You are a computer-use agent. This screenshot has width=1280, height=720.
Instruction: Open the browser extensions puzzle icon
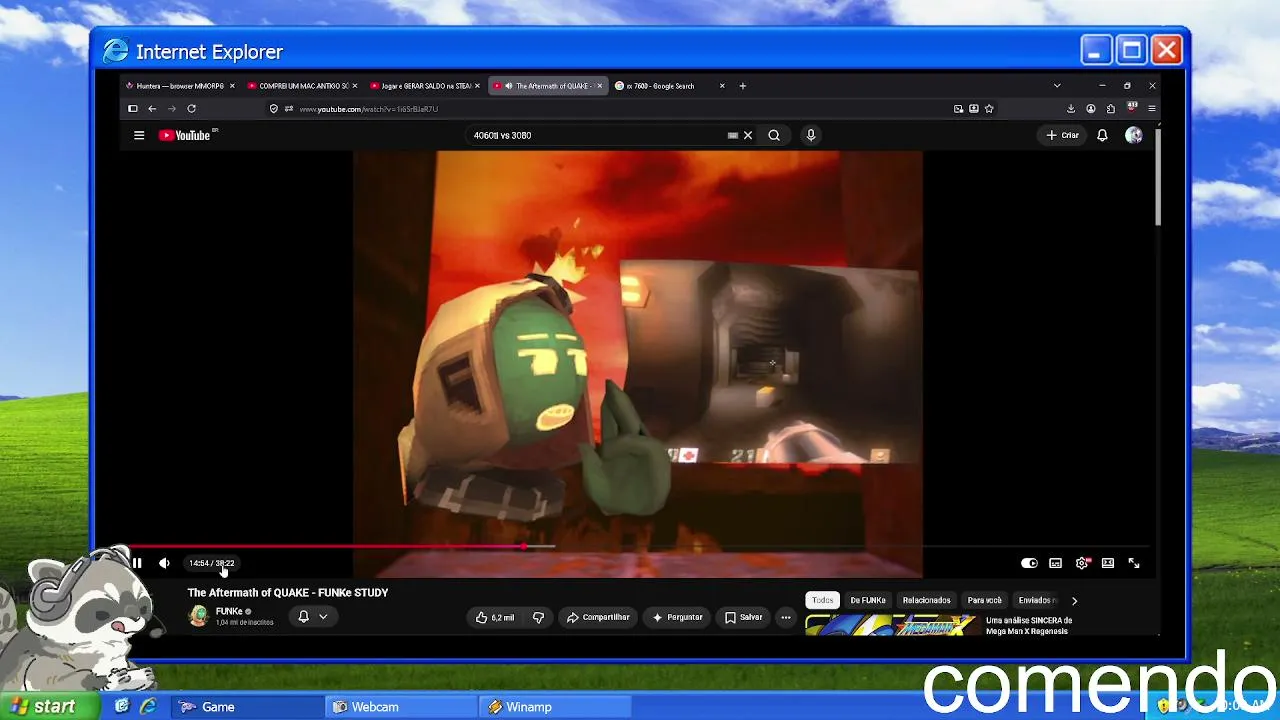1111,109
